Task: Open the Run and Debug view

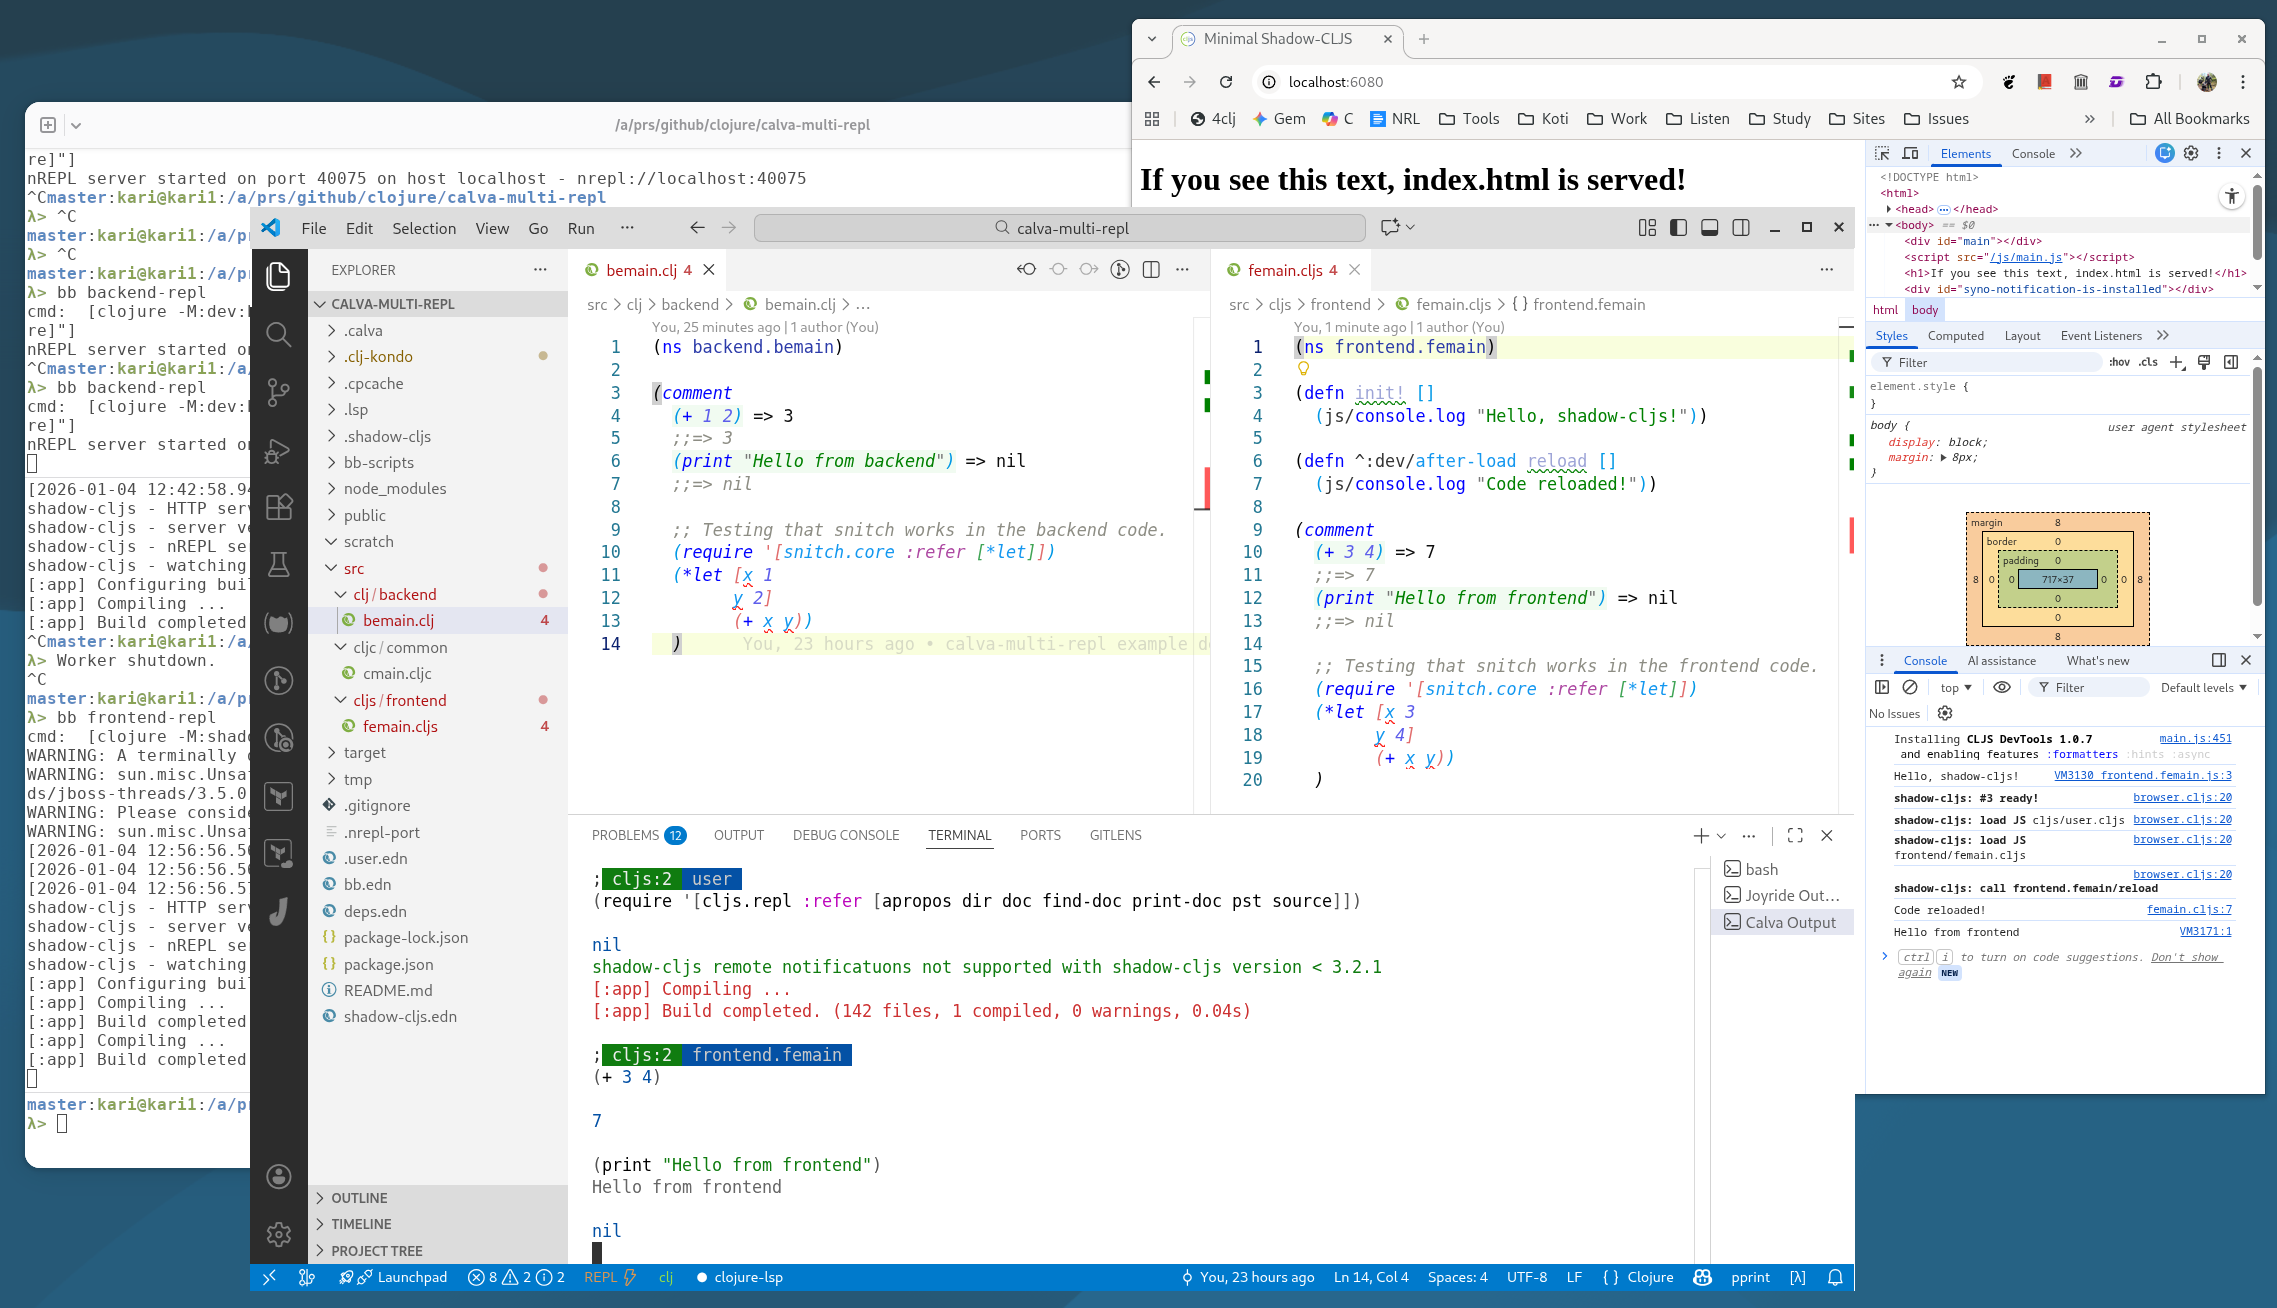Action: pos(278,450)
